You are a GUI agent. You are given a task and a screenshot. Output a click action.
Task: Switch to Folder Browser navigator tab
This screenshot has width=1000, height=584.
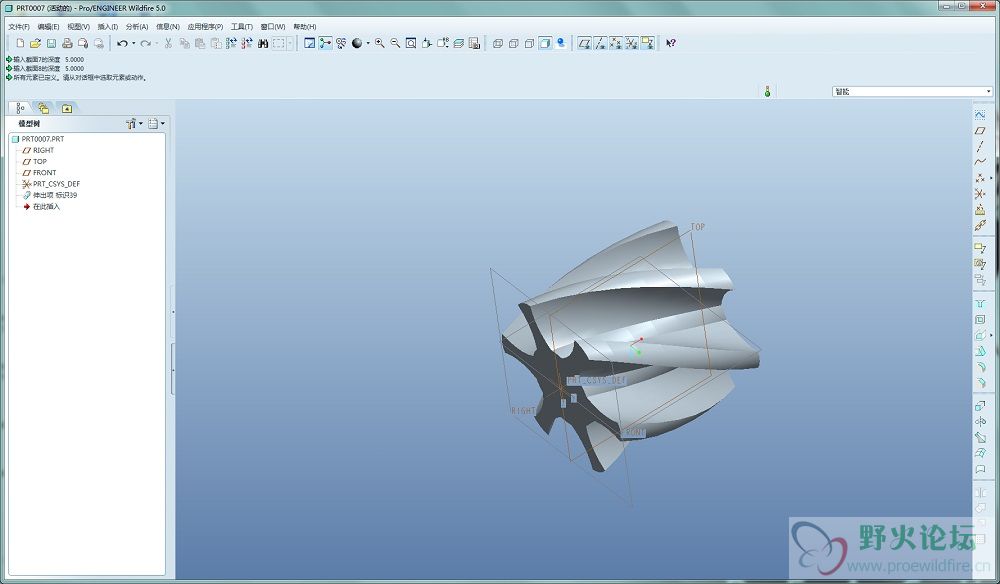tap(43, 108)
